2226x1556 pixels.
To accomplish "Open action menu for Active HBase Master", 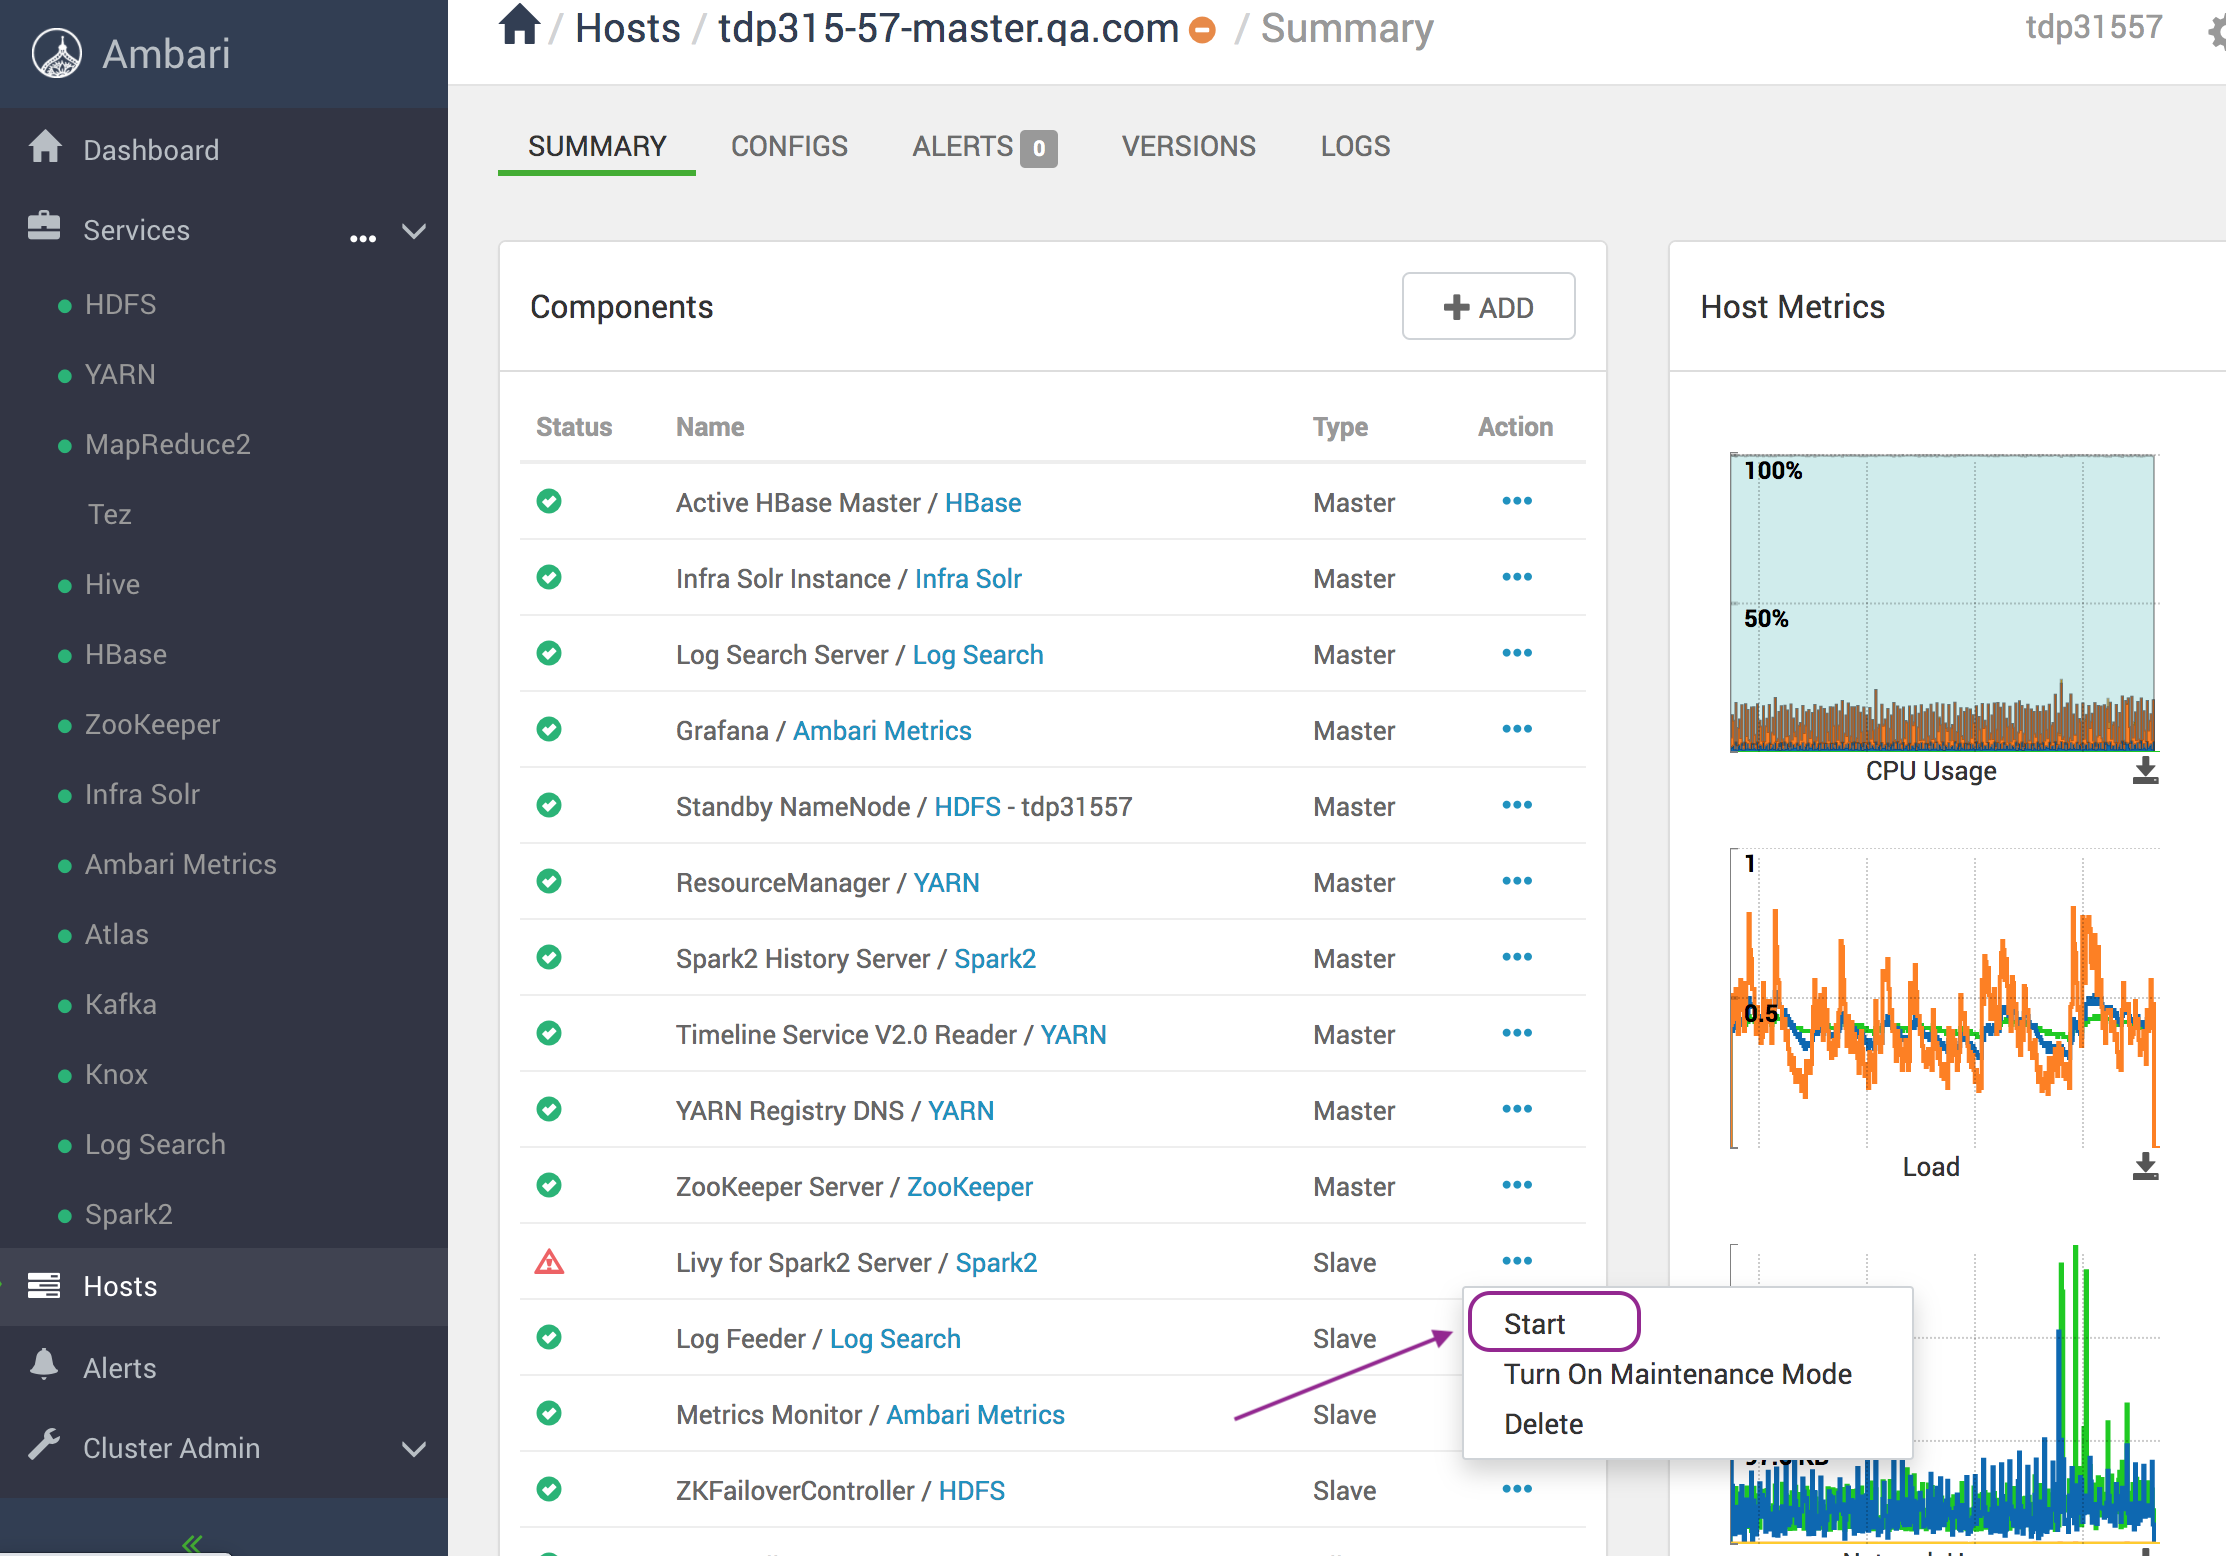I will [x=1516, y=502].
